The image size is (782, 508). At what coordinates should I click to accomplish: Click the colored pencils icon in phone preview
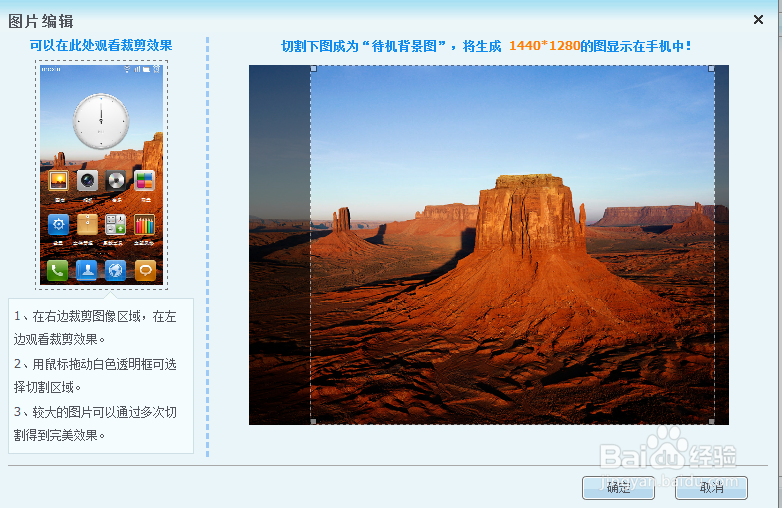144,224
